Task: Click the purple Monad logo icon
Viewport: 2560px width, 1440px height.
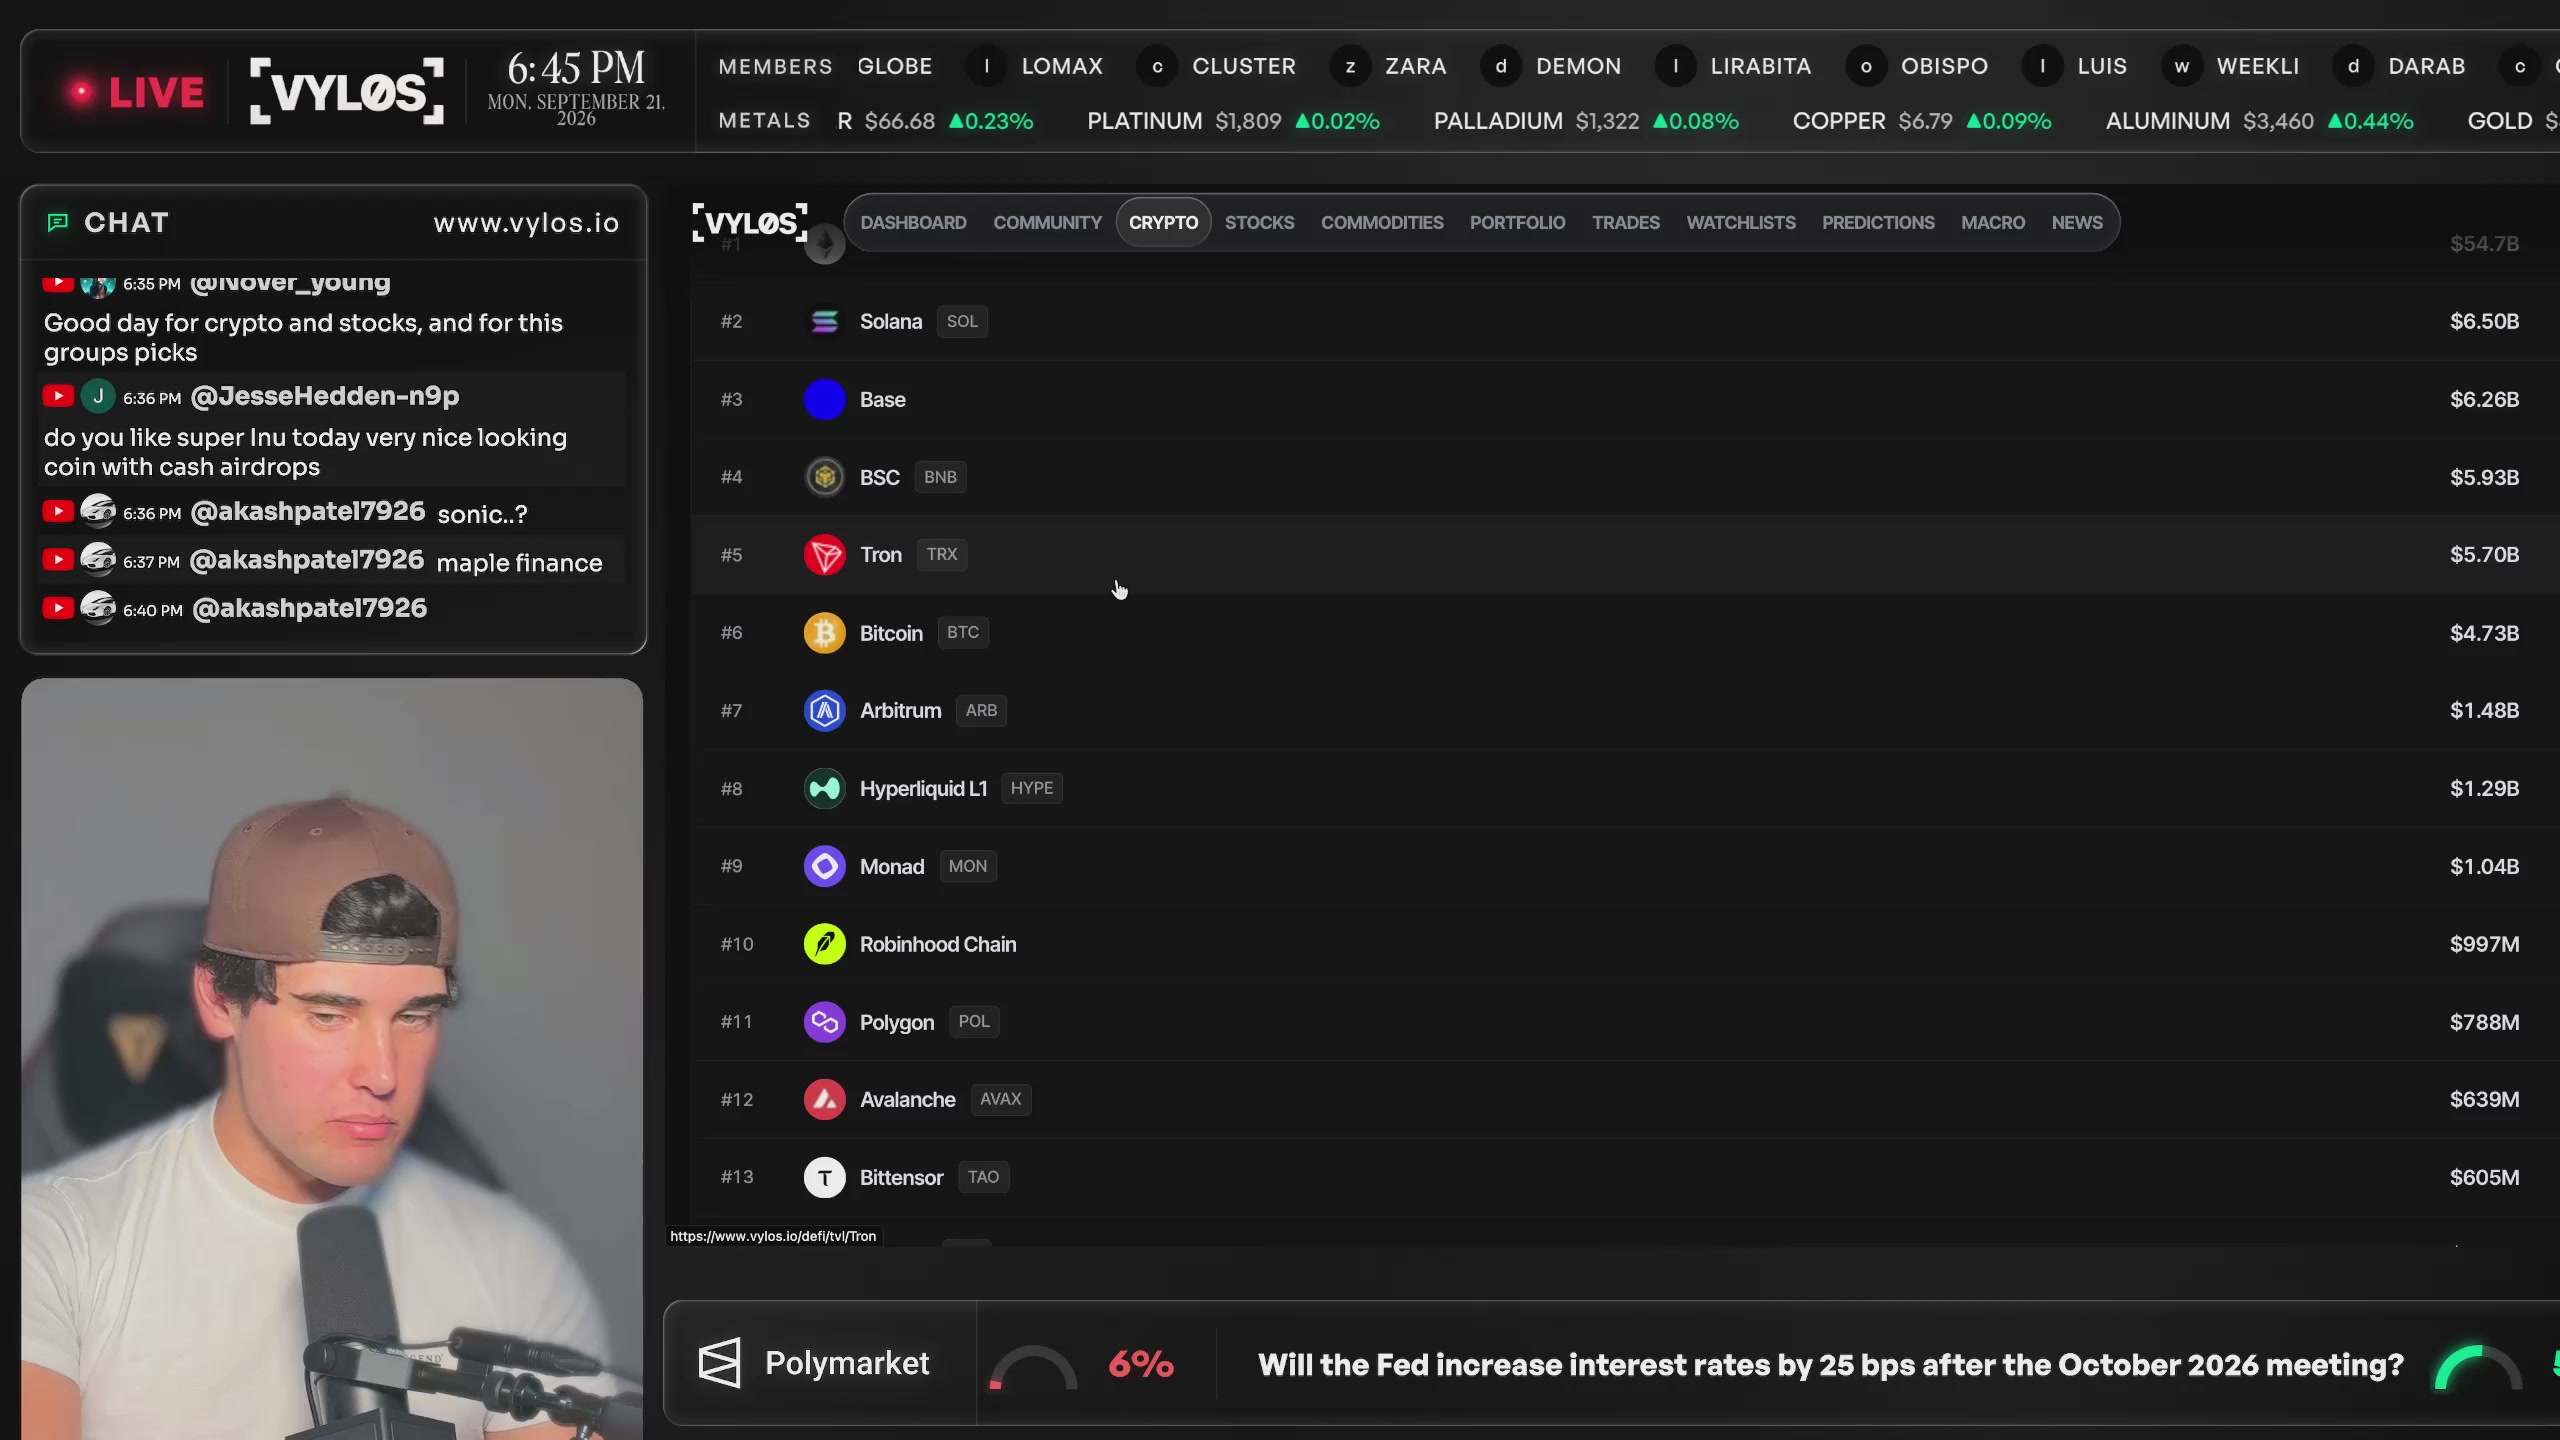Action: [x=824, y=866]
